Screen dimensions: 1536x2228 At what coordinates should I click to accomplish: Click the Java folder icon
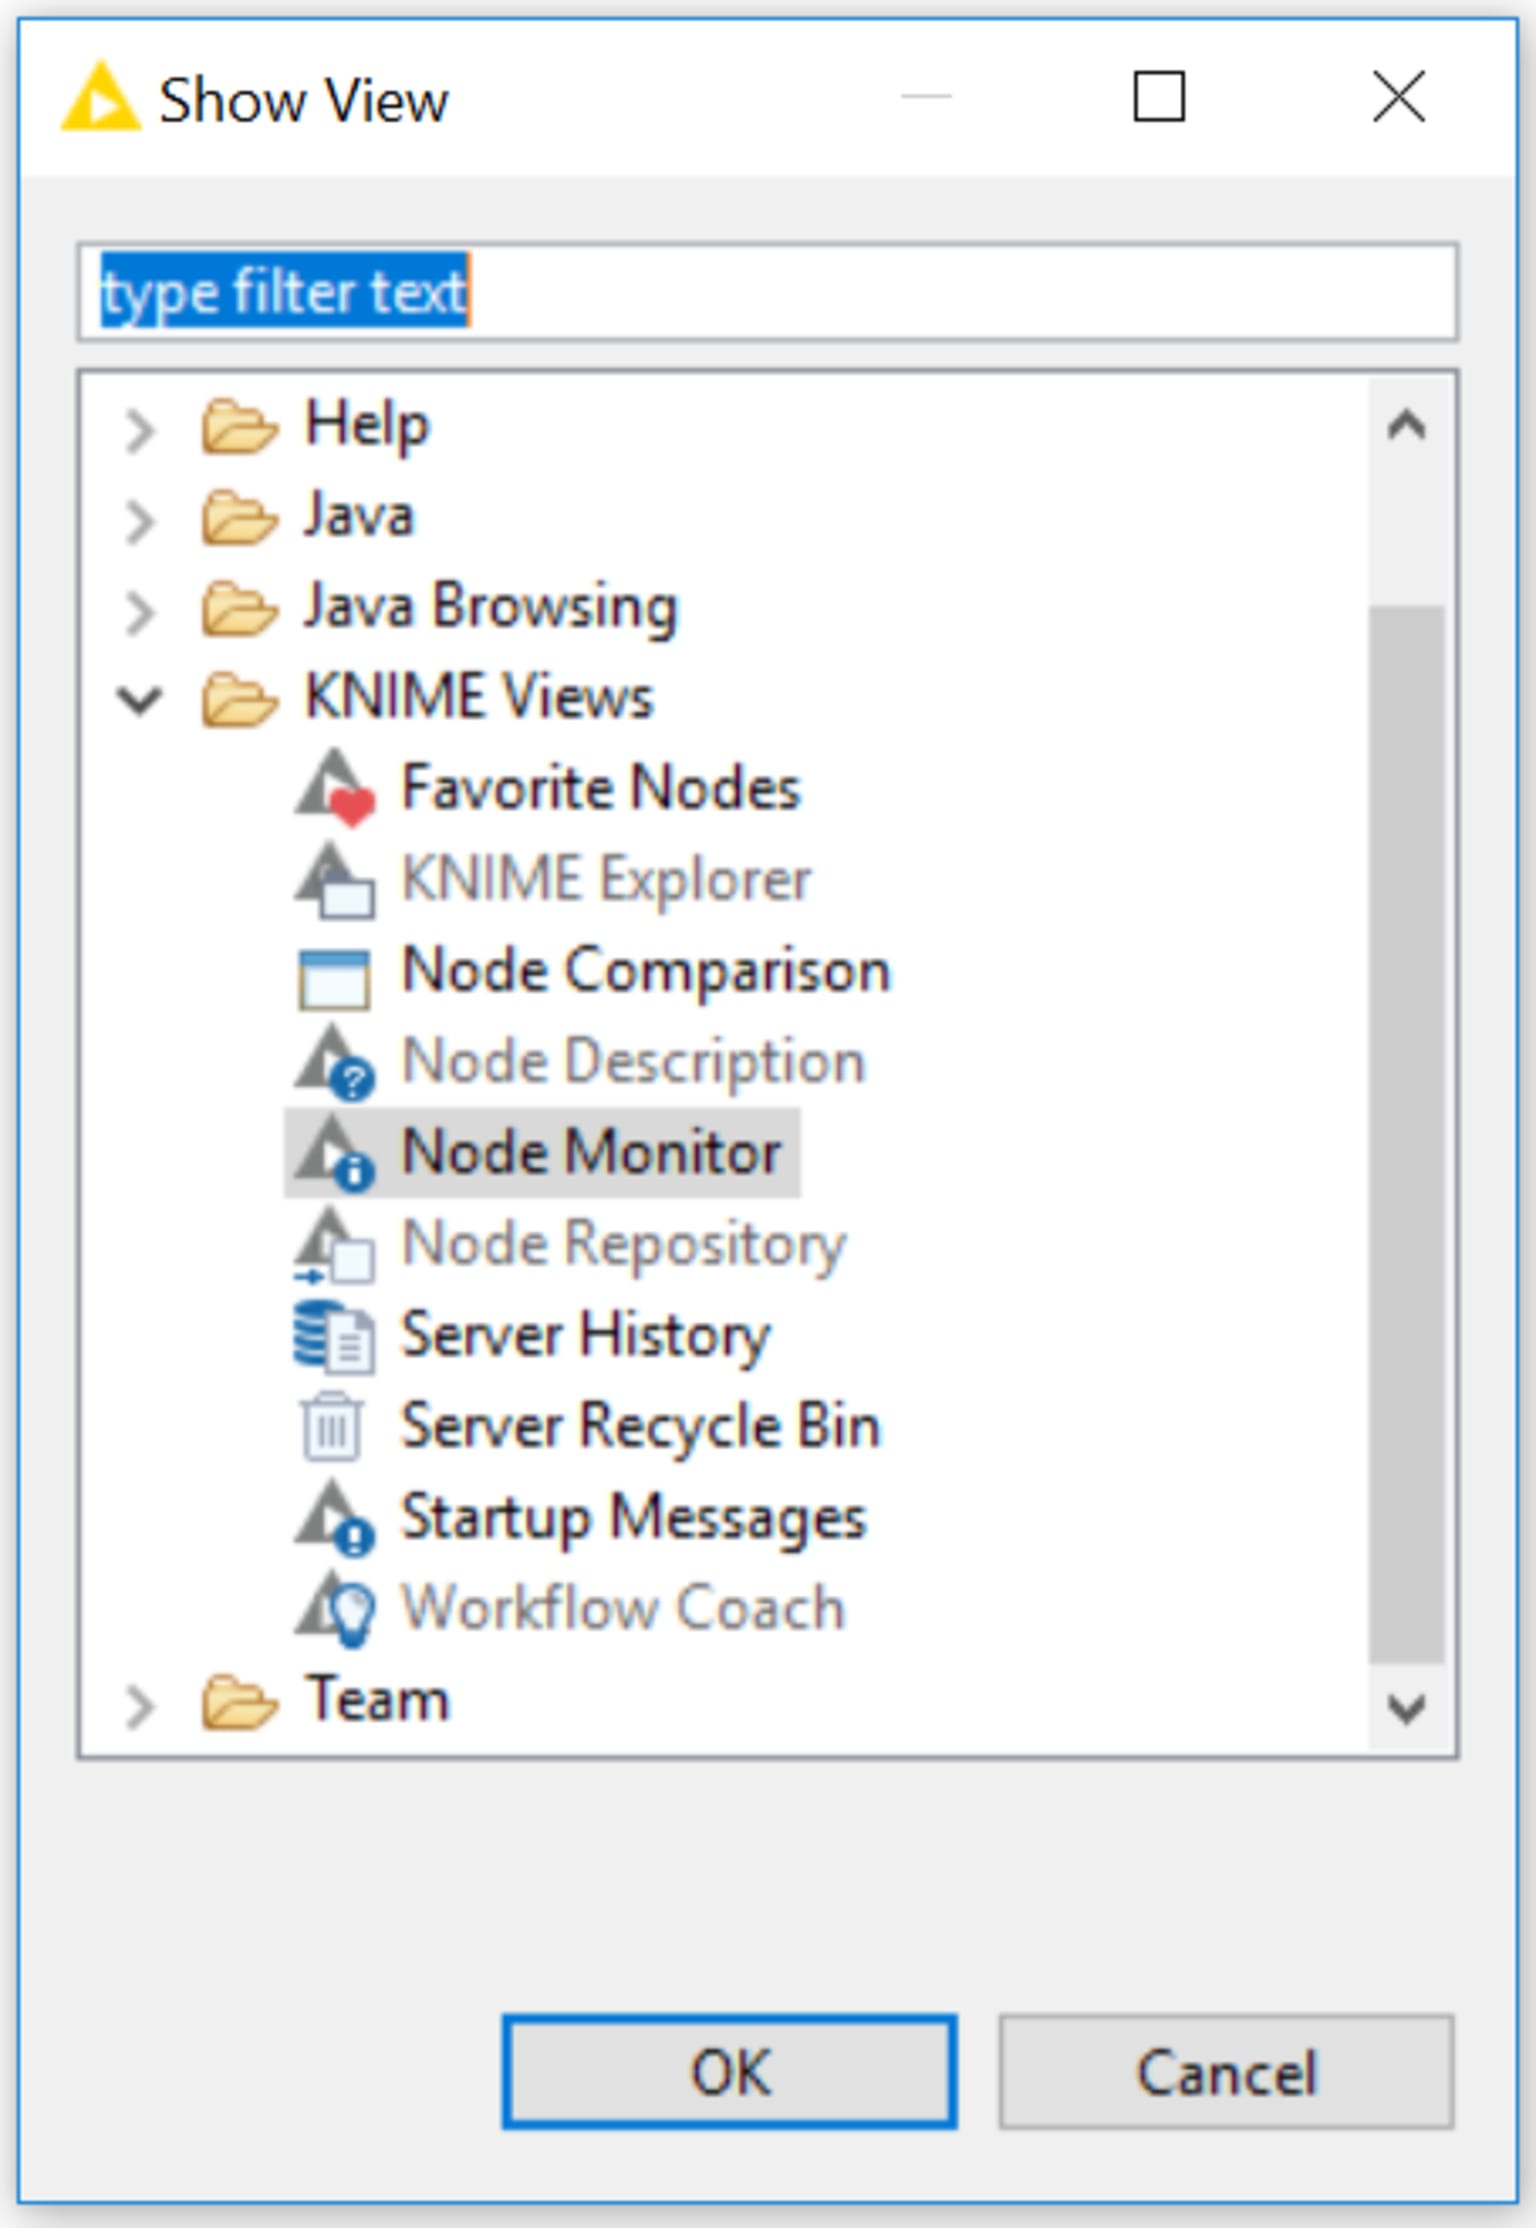[x=239, y=518]
